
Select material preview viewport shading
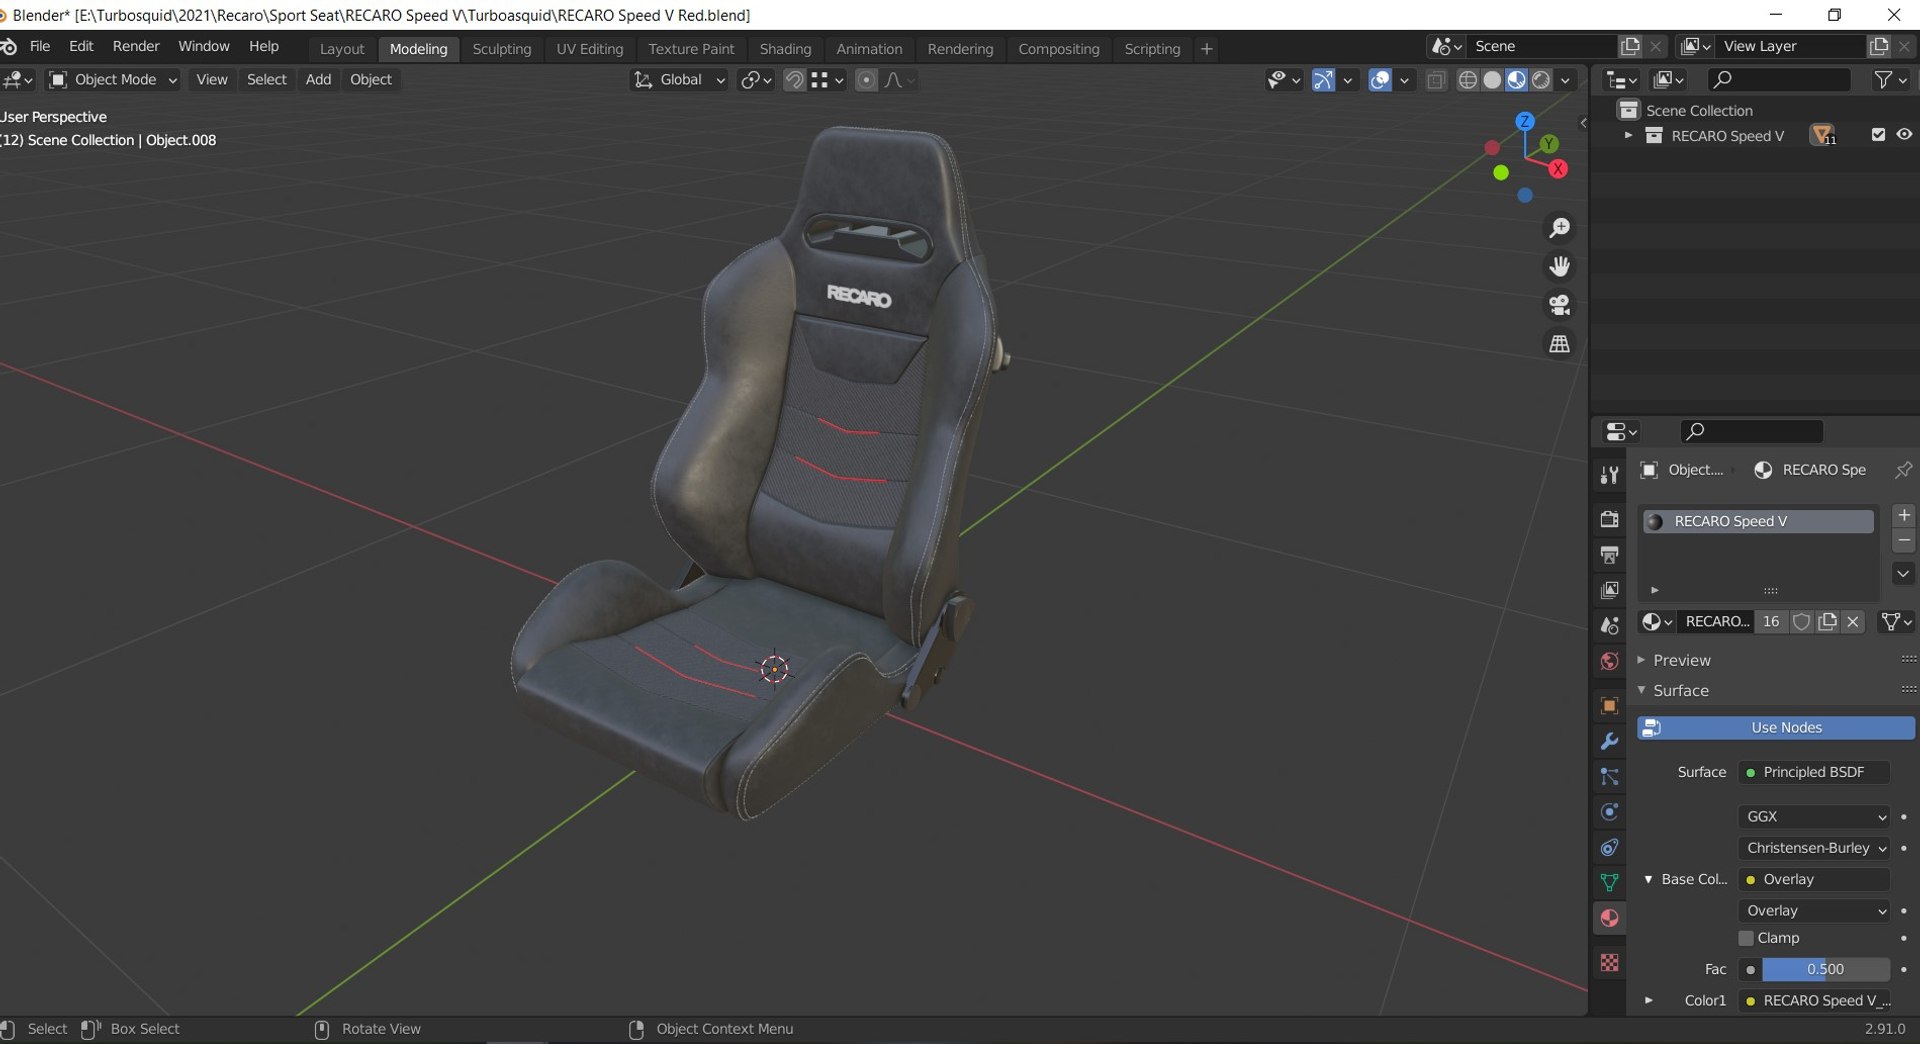[1516, 80]
